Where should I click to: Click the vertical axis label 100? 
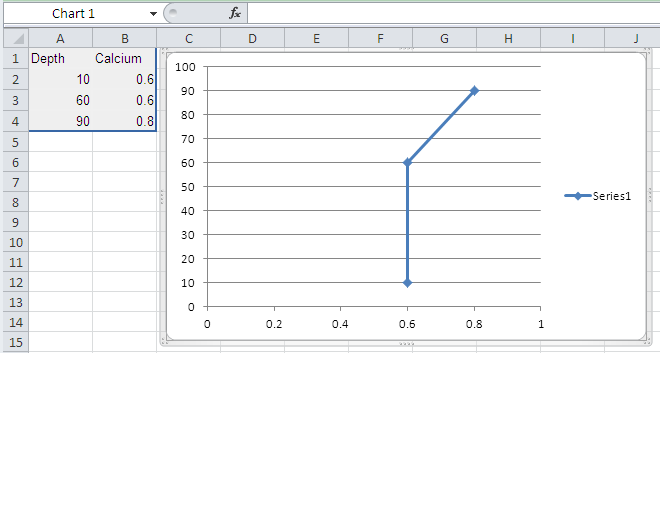tap(184, 67)
